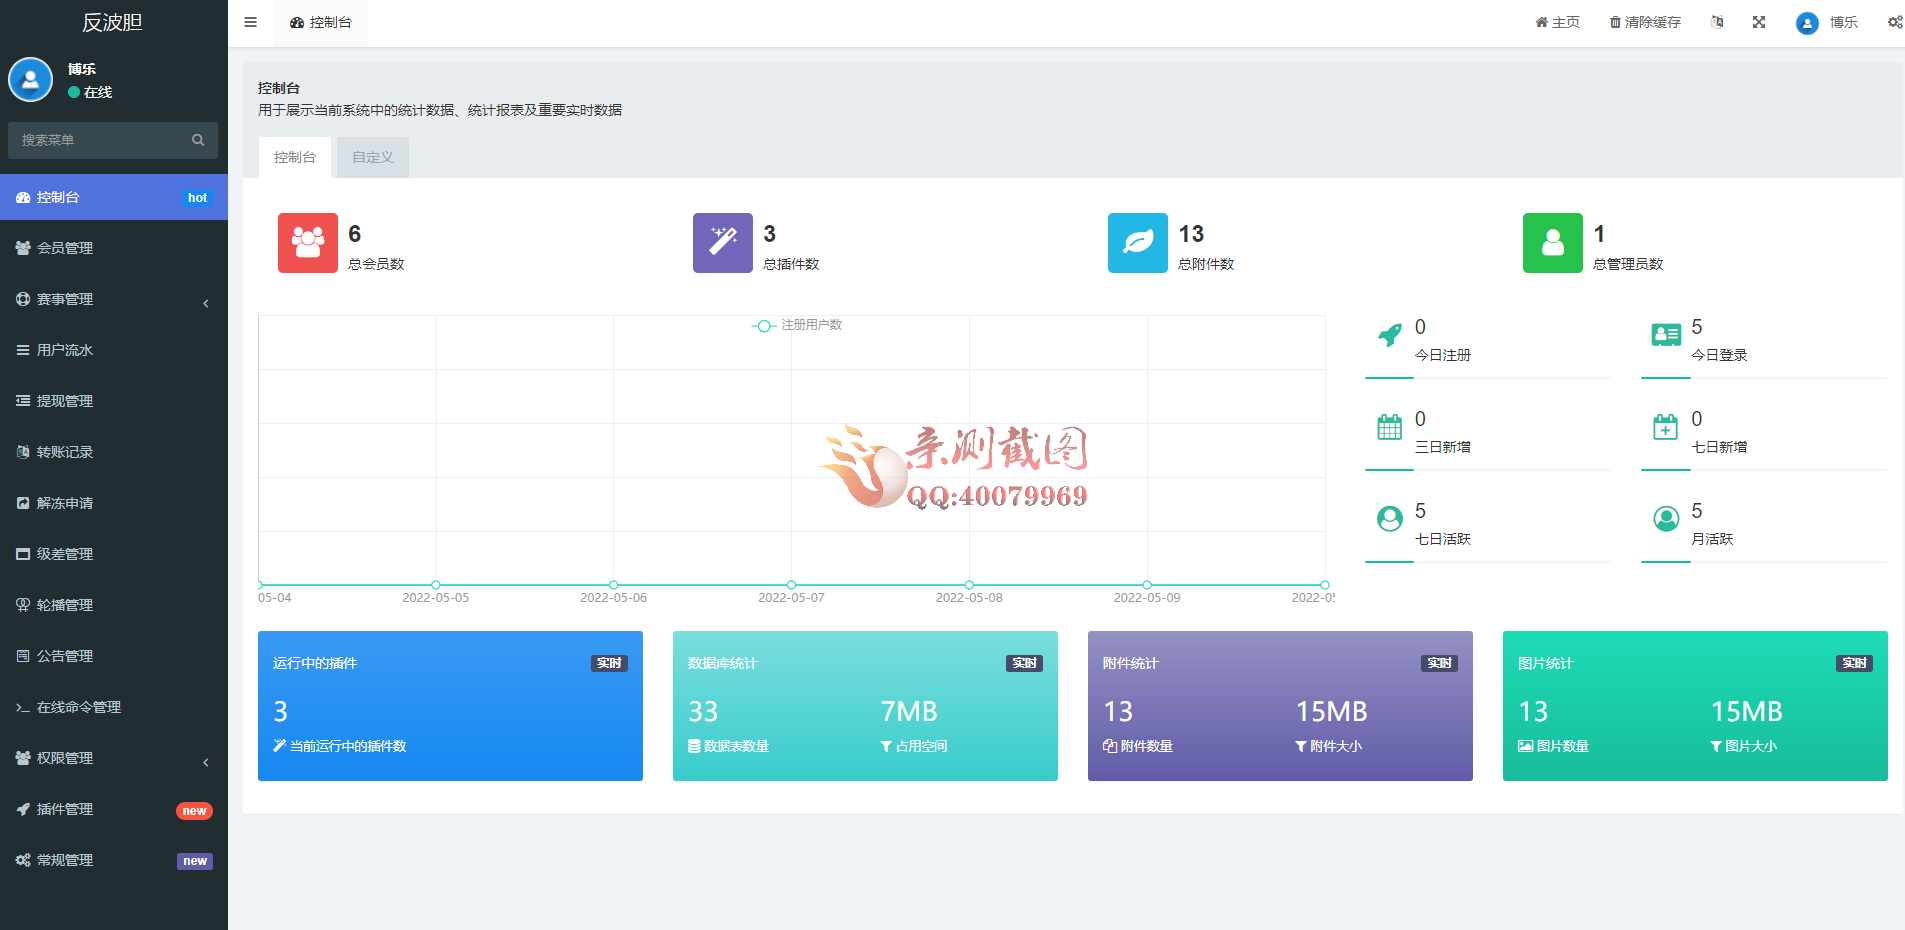Click the 清除缓存 button in header
This screenshot has width=1905, height=930.
pyautogui.click(x=1645, y=22)
